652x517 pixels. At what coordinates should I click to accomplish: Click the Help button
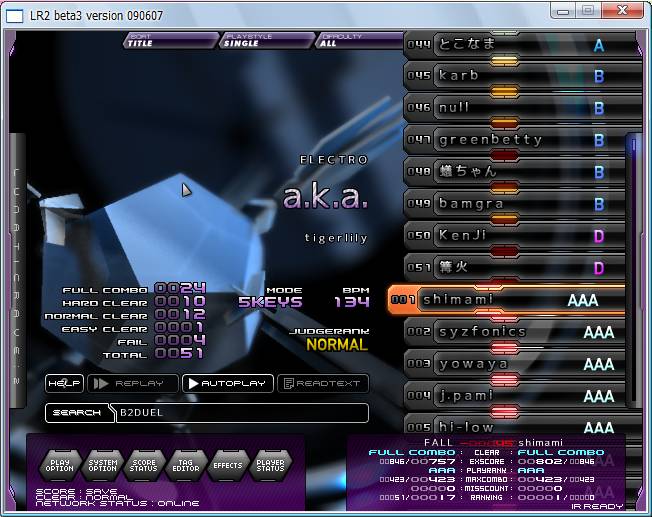(x=64, y=383)
